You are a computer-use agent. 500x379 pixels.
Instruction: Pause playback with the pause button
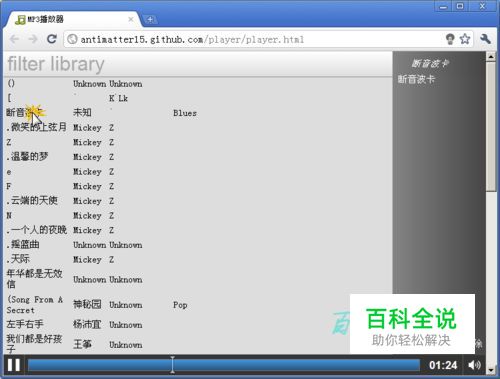click(14, 365)
